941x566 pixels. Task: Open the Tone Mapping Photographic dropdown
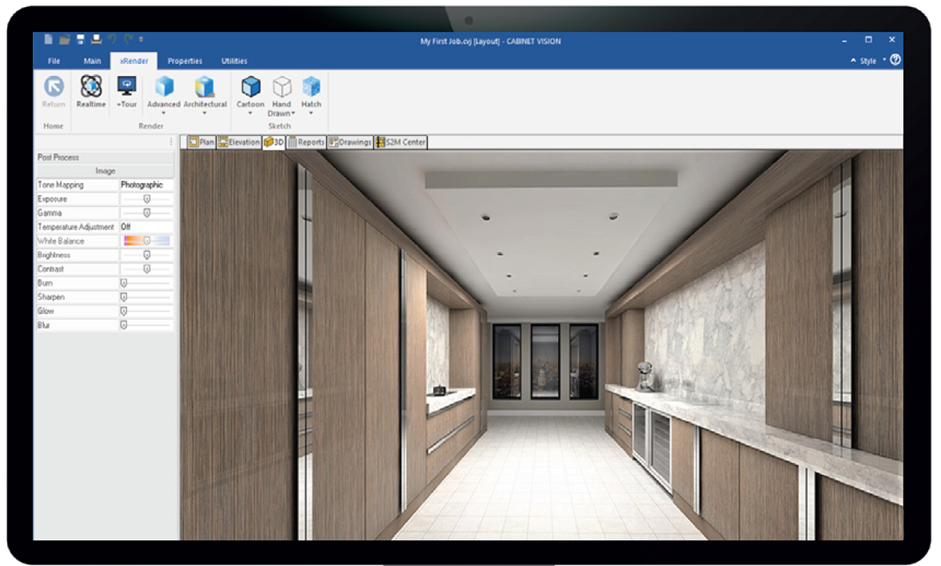[x=146, y=185]
